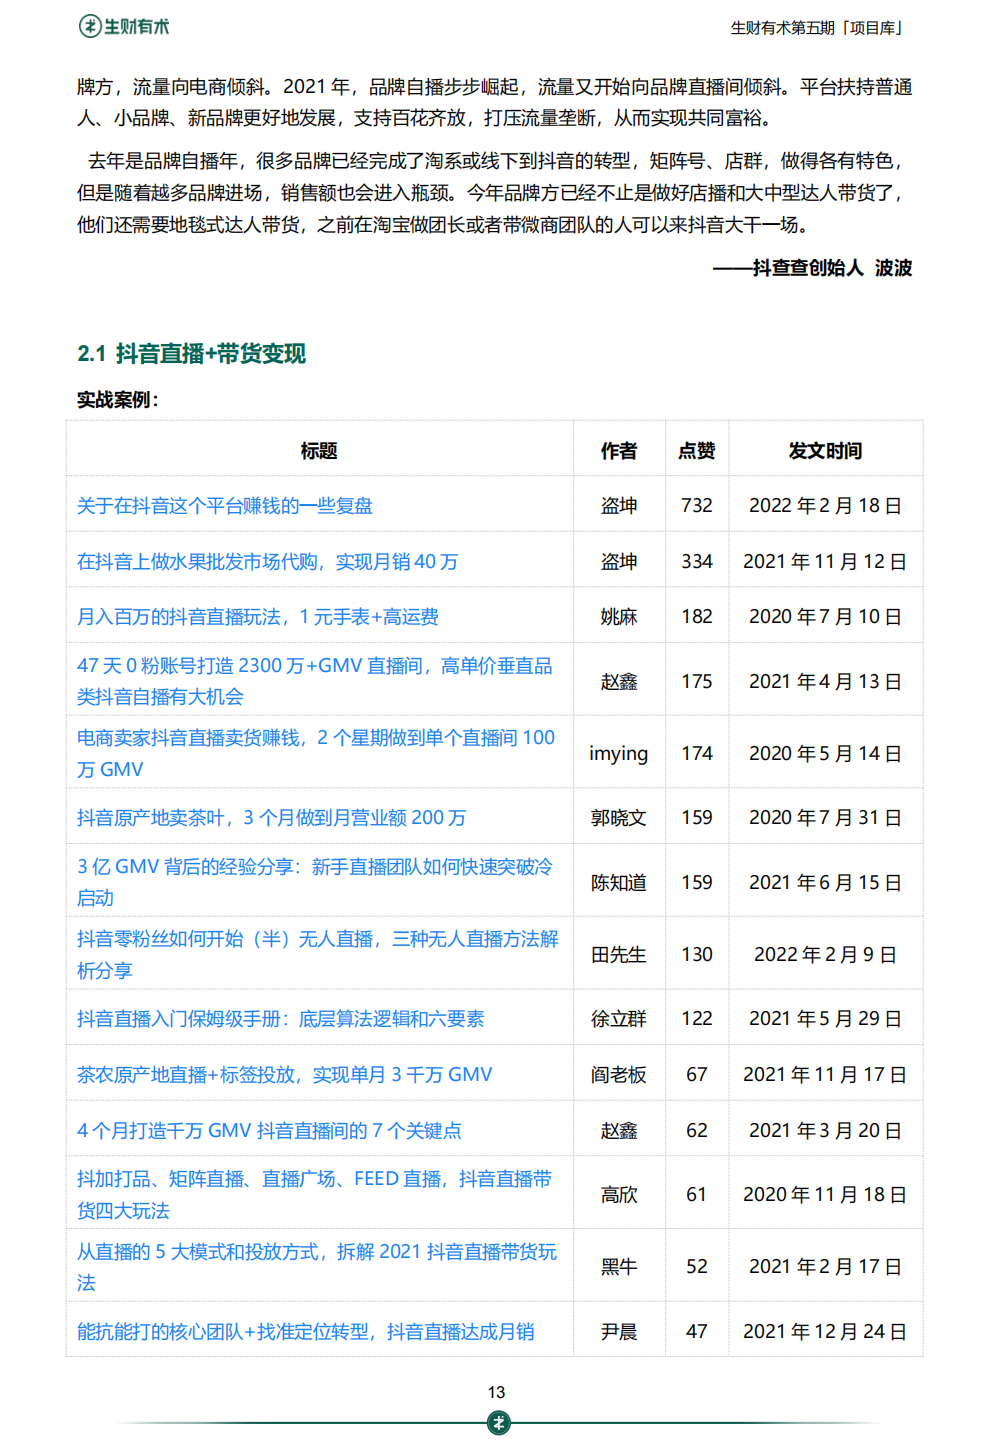Screen dimensions: 982x1447
Task: Click date 2020年7月31日
Action: (825, 818)
